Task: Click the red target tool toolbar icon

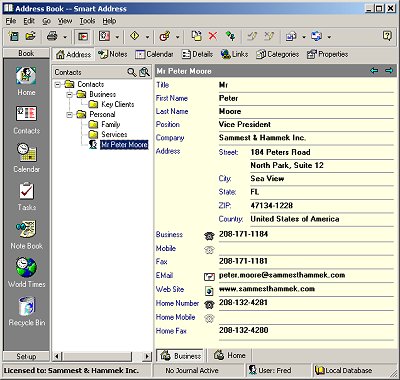Action: coord(165,36)
